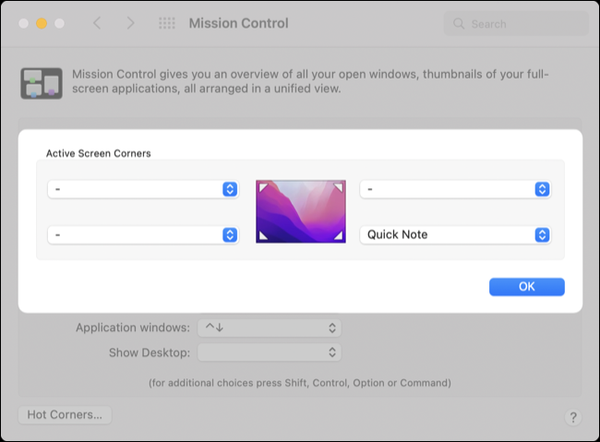Change the Quick Note corner dropdown
Screen dimensions: 600x442
[455, 234]
